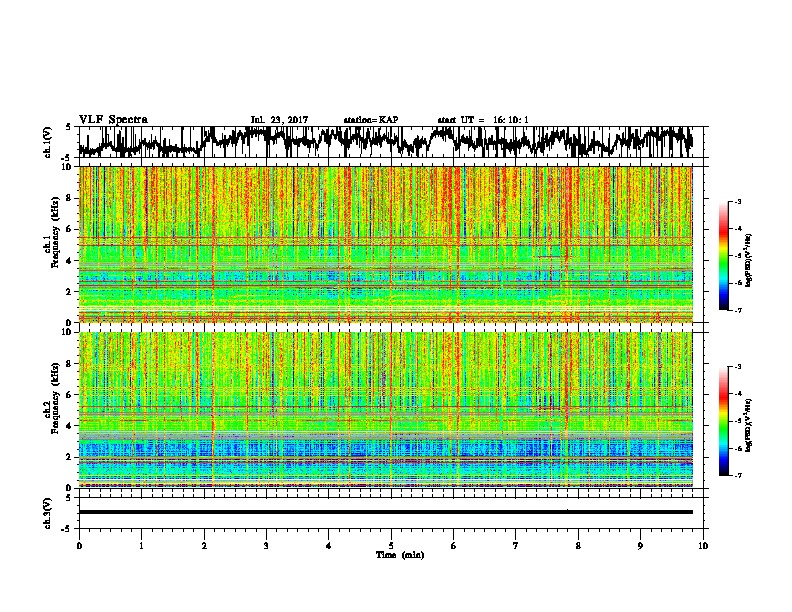The width and height of the screenshot is (792, 612).
Task: Click the ch.2 color bar log PSD label
Action: [x=748, y=425]
